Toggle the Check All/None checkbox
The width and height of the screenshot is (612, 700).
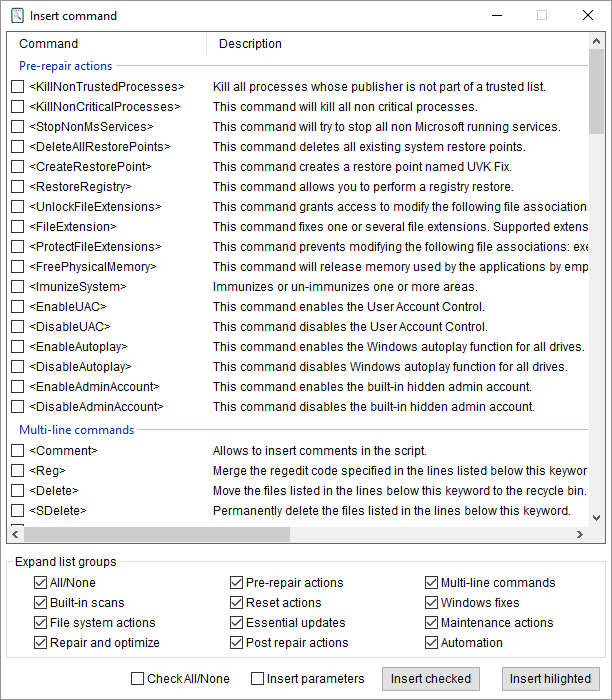click(x=138, y=679)
